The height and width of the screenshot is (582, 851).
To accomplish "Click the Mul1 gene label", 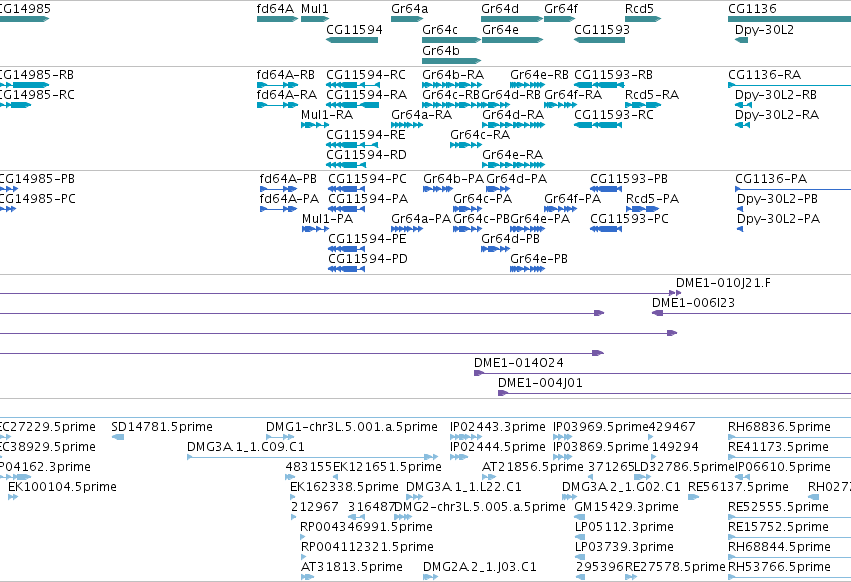I will [315, 9].
